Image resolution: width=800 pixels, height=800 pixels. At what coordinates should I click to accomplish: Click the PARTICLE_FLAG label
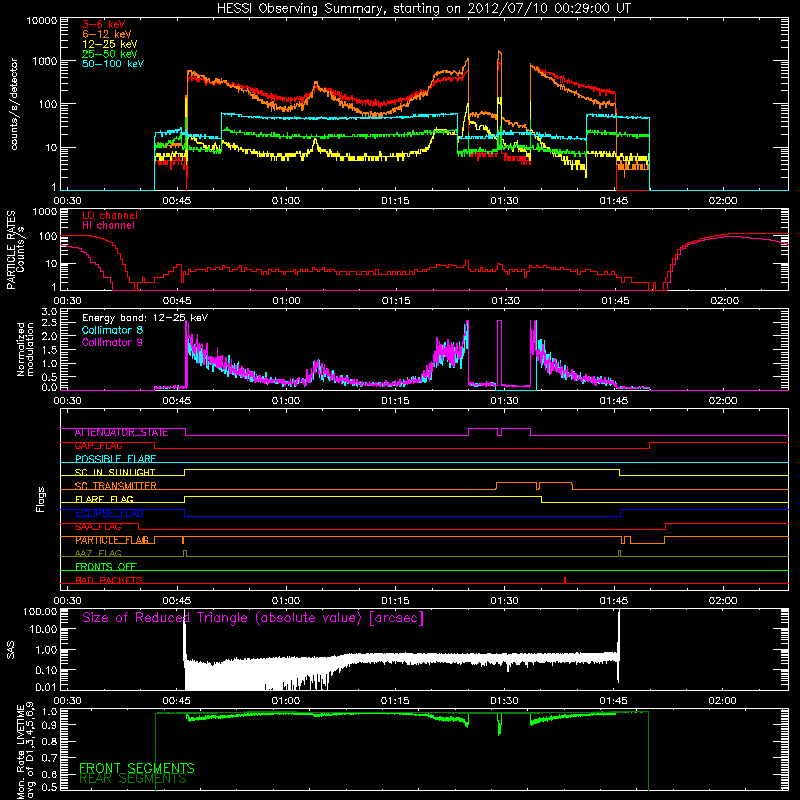coord(112,540)
